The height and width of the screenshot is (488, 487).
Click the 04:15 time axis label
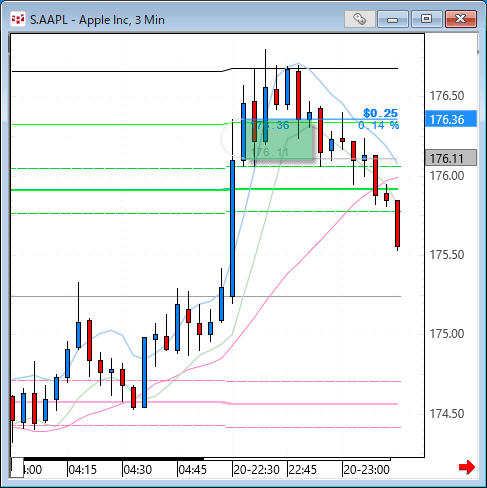[82, 470]
